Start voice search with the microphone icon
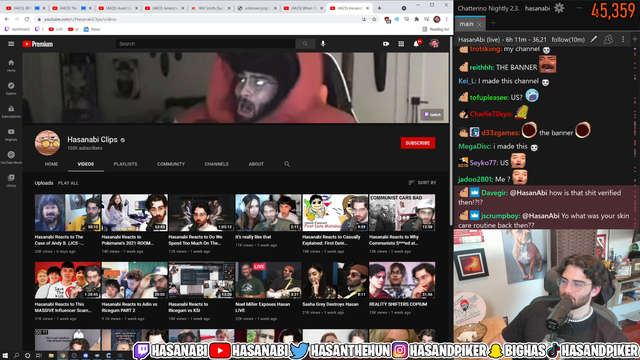 tap(323, 44)
